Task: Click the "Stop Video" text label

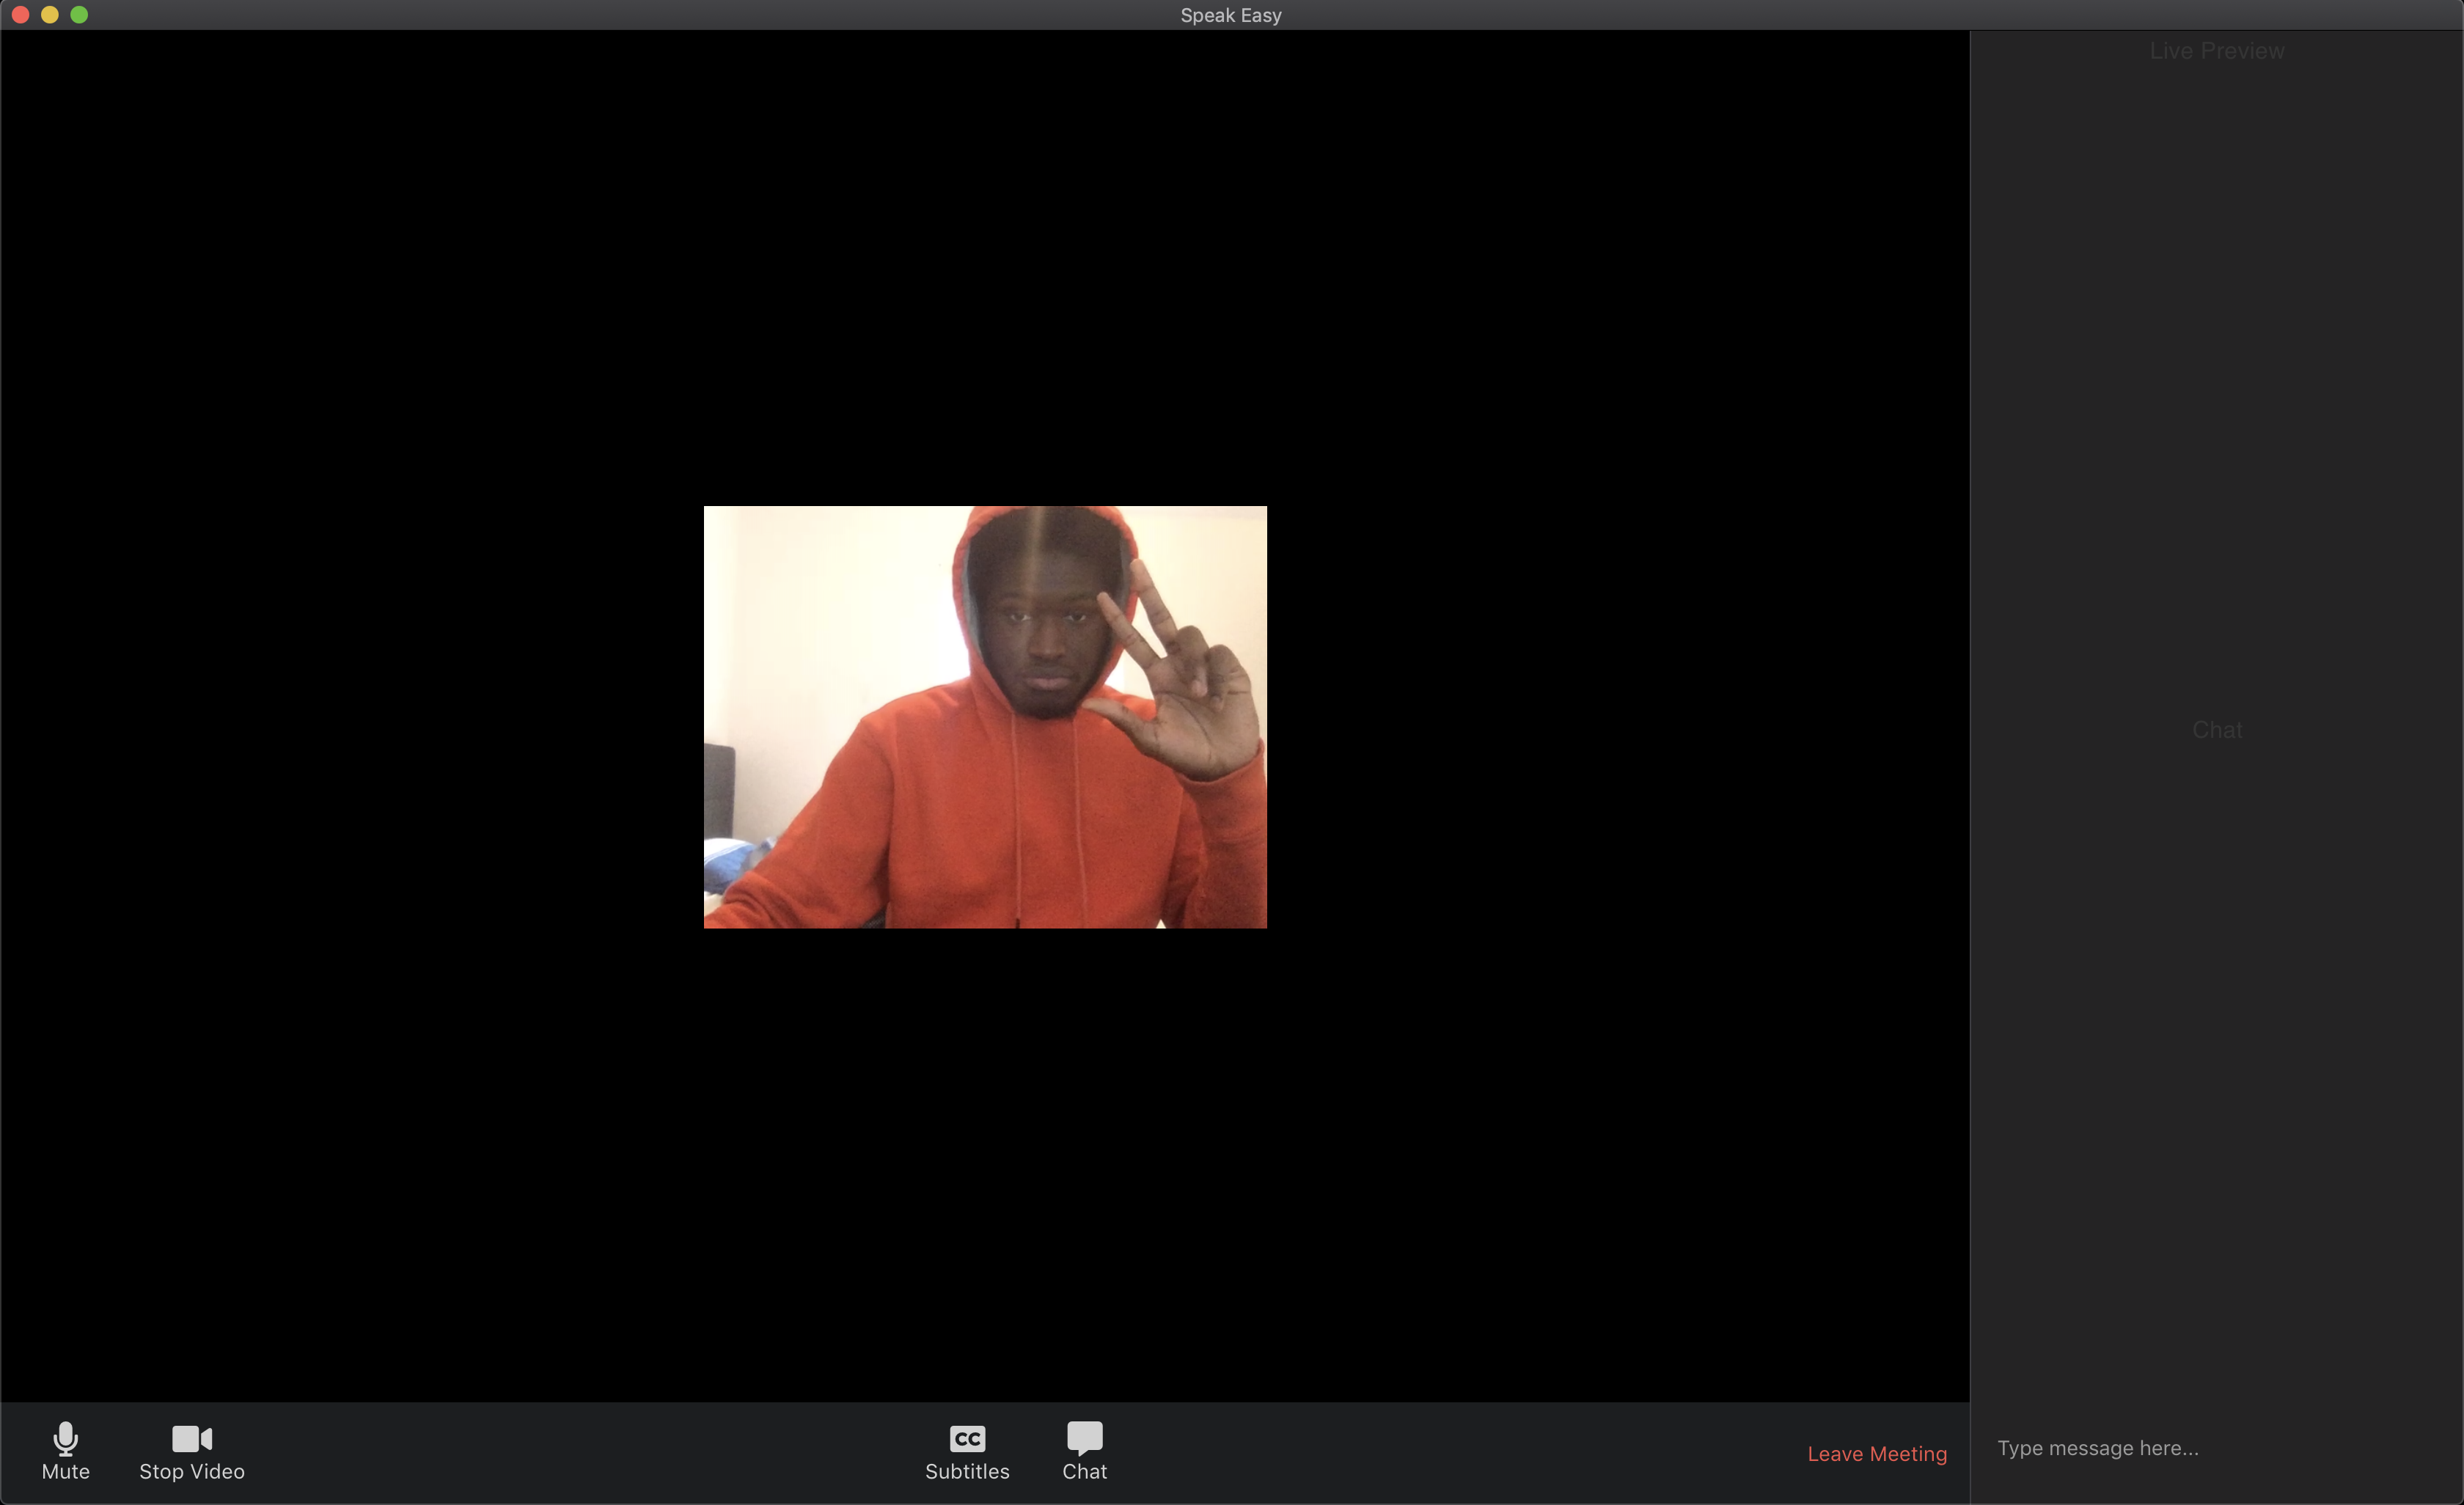Action: click(192, 1471)
